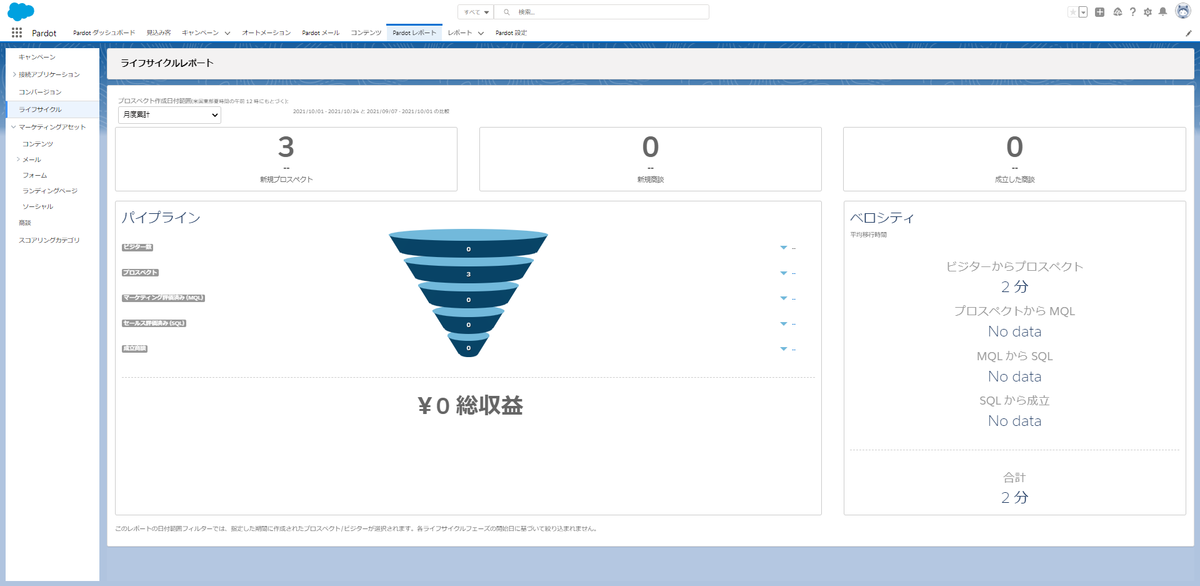Open the Trailhead guidance cloud icon
1200x586 pixels.
coord(1117,12)
